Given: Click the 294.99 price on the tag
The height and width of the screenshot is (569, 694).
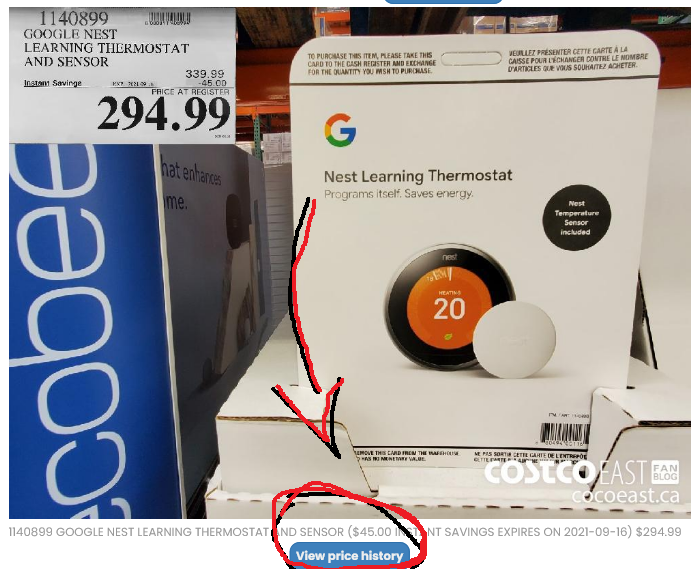Looking at the screenshot, I should (164, 114).
